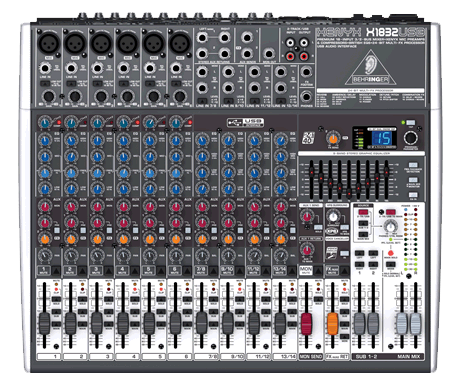This screenshot has width=461, height=385.
Task: Select the red 2-TR/USB source button
Action: [x=363, y=212]
